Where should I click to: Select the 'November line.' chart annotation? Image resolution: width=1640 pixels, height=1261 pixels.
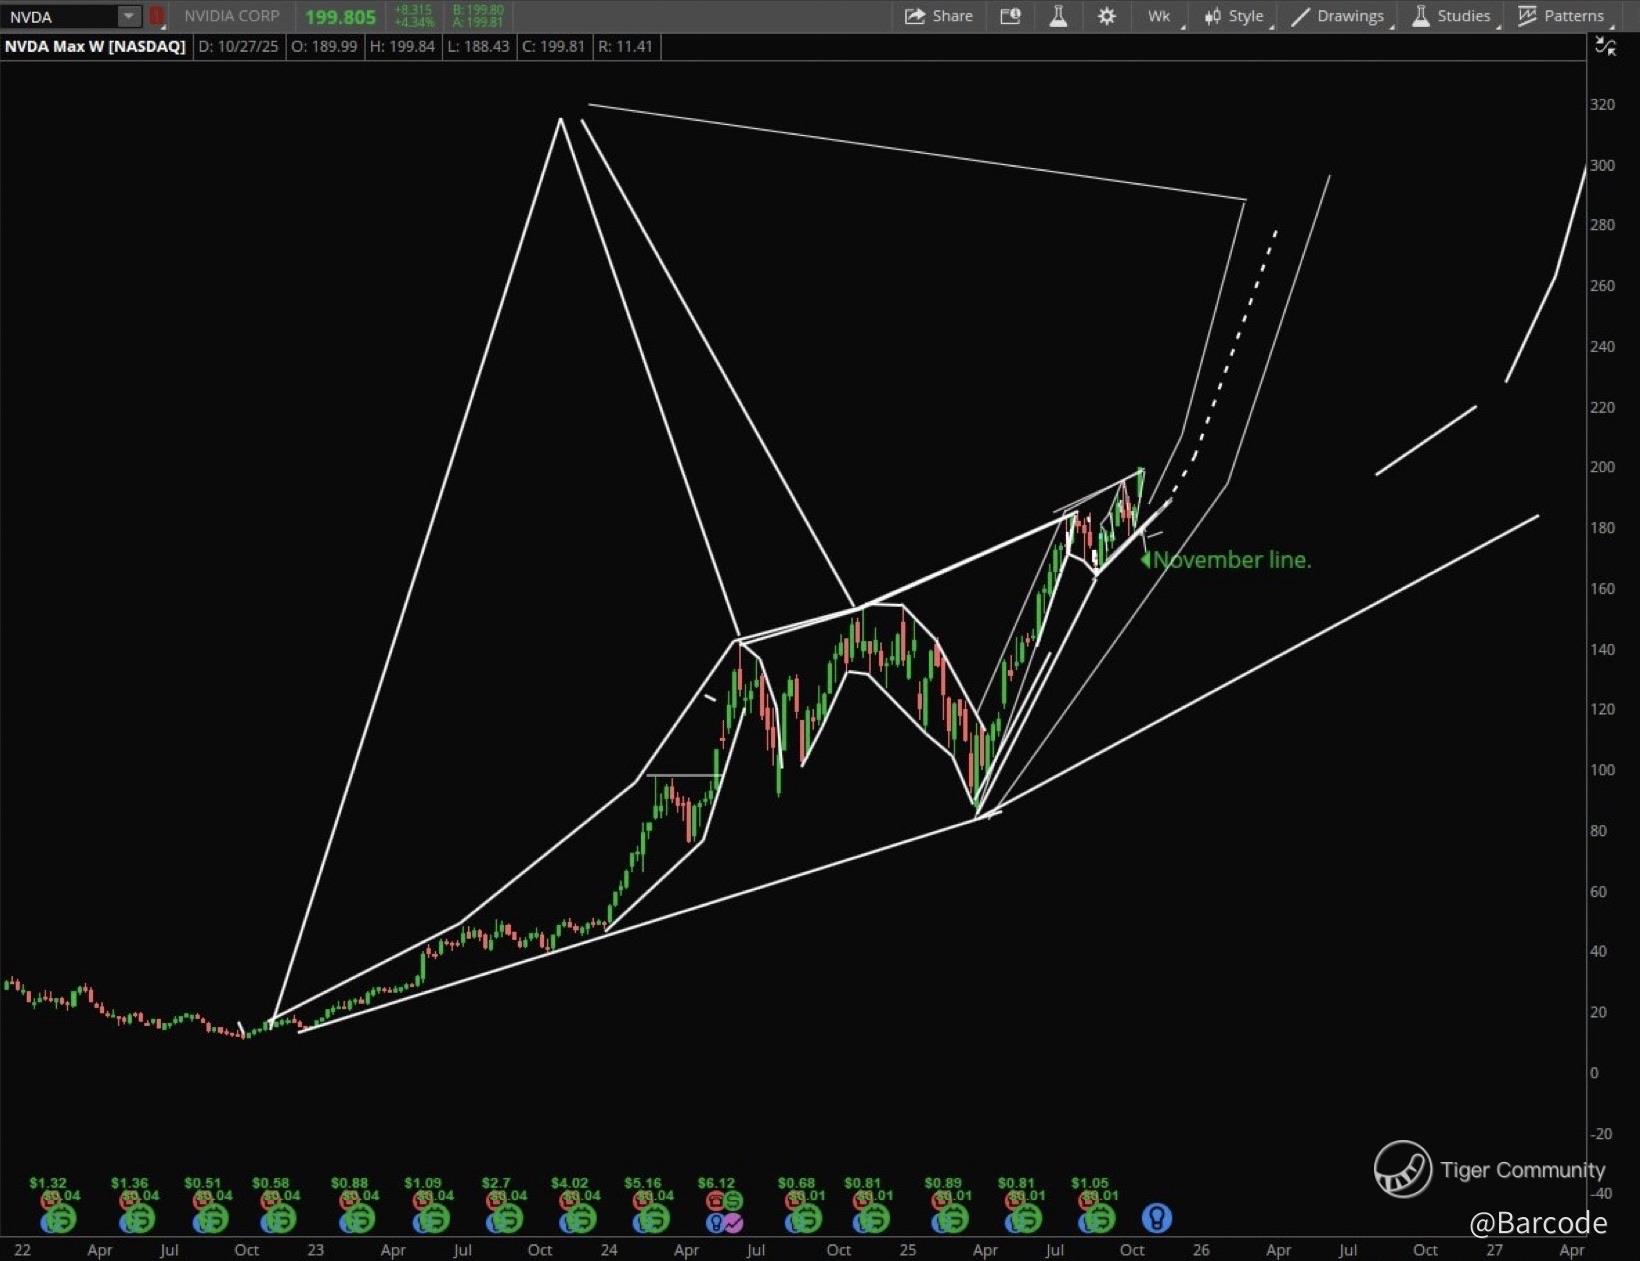pyautogui.click(x=1231, y=560)
